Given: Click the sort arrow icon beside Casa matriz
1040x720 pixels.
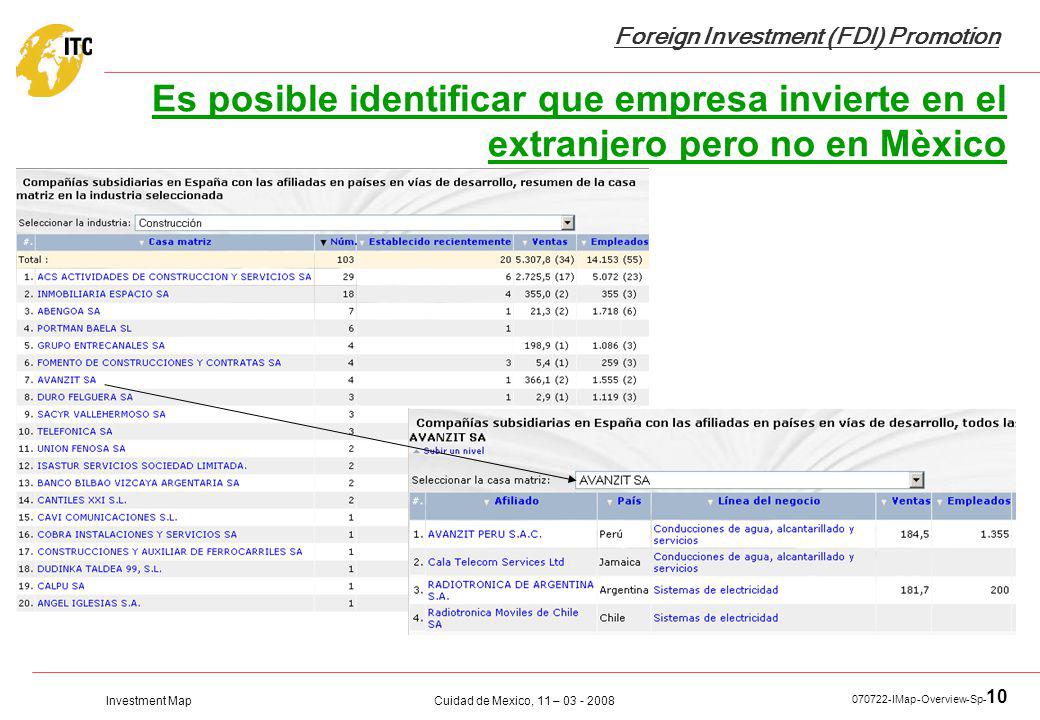Looking at the screenshot, I should [x=141, y=243].
